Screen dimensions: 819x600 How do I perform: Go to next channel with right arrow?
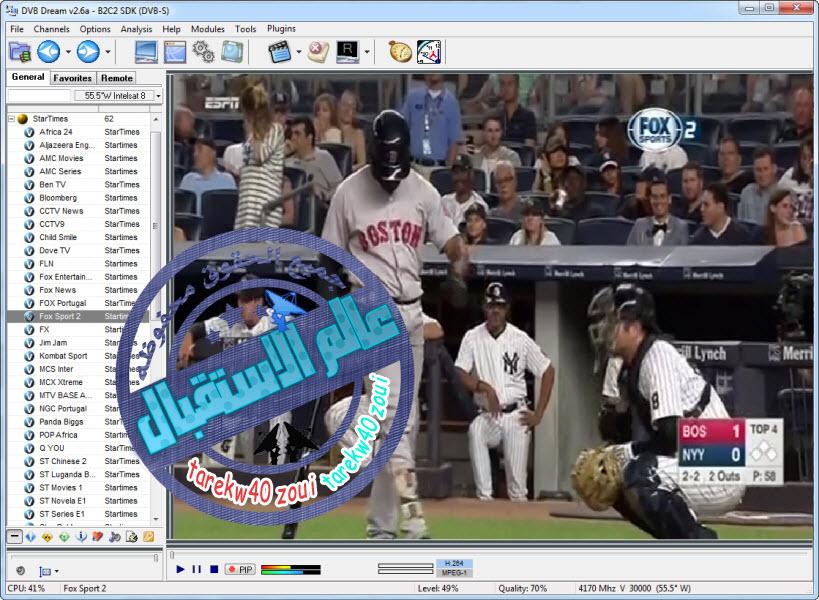coord(88,52)
